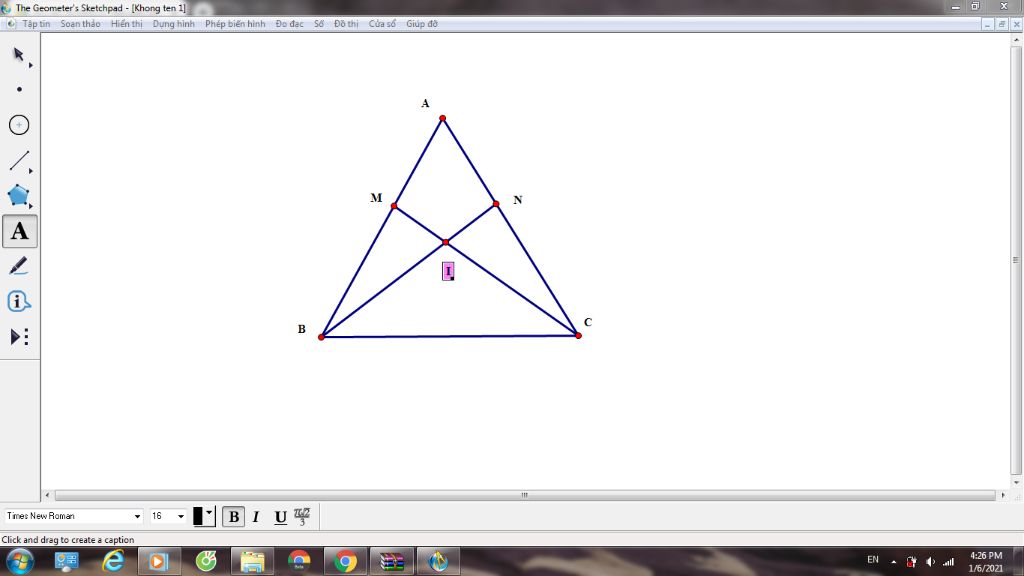
Task: Toggle Bold text formatting
Action: point(233,517)
